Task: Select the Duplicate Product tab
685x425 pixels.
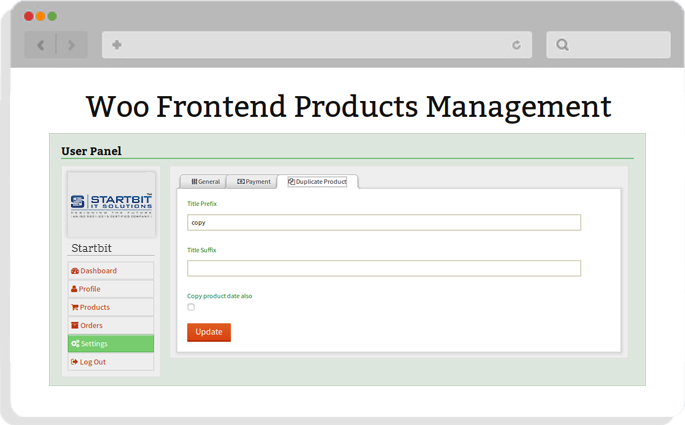Action: 317,182
